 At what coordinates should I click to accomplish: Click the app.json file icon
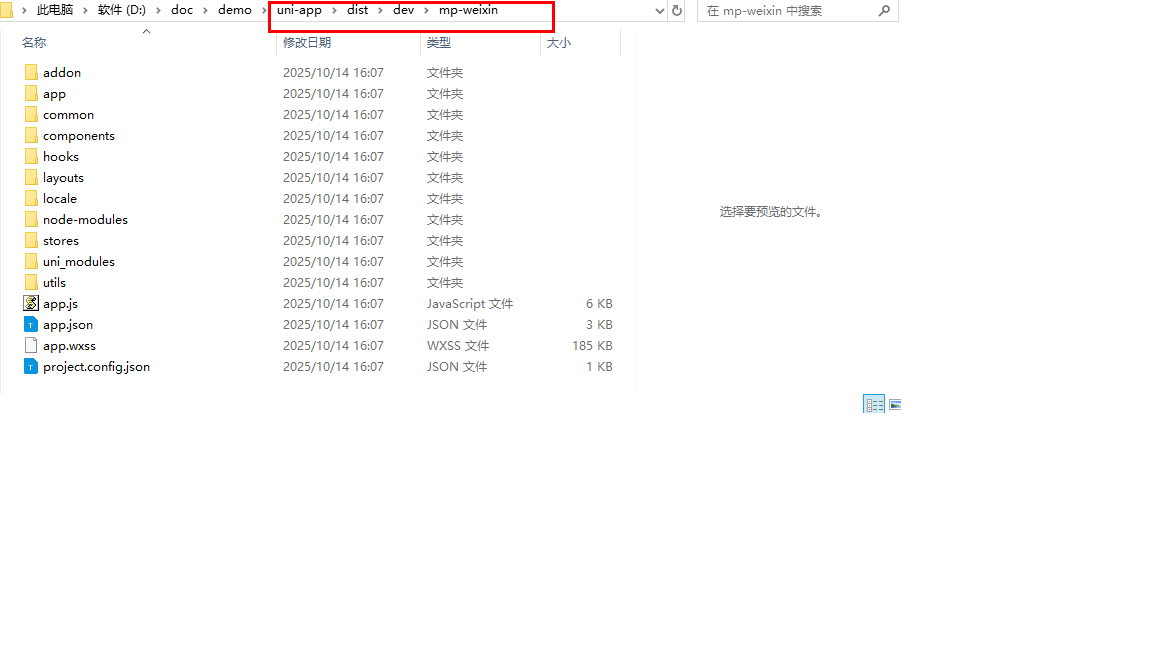[x=31, y=324]
